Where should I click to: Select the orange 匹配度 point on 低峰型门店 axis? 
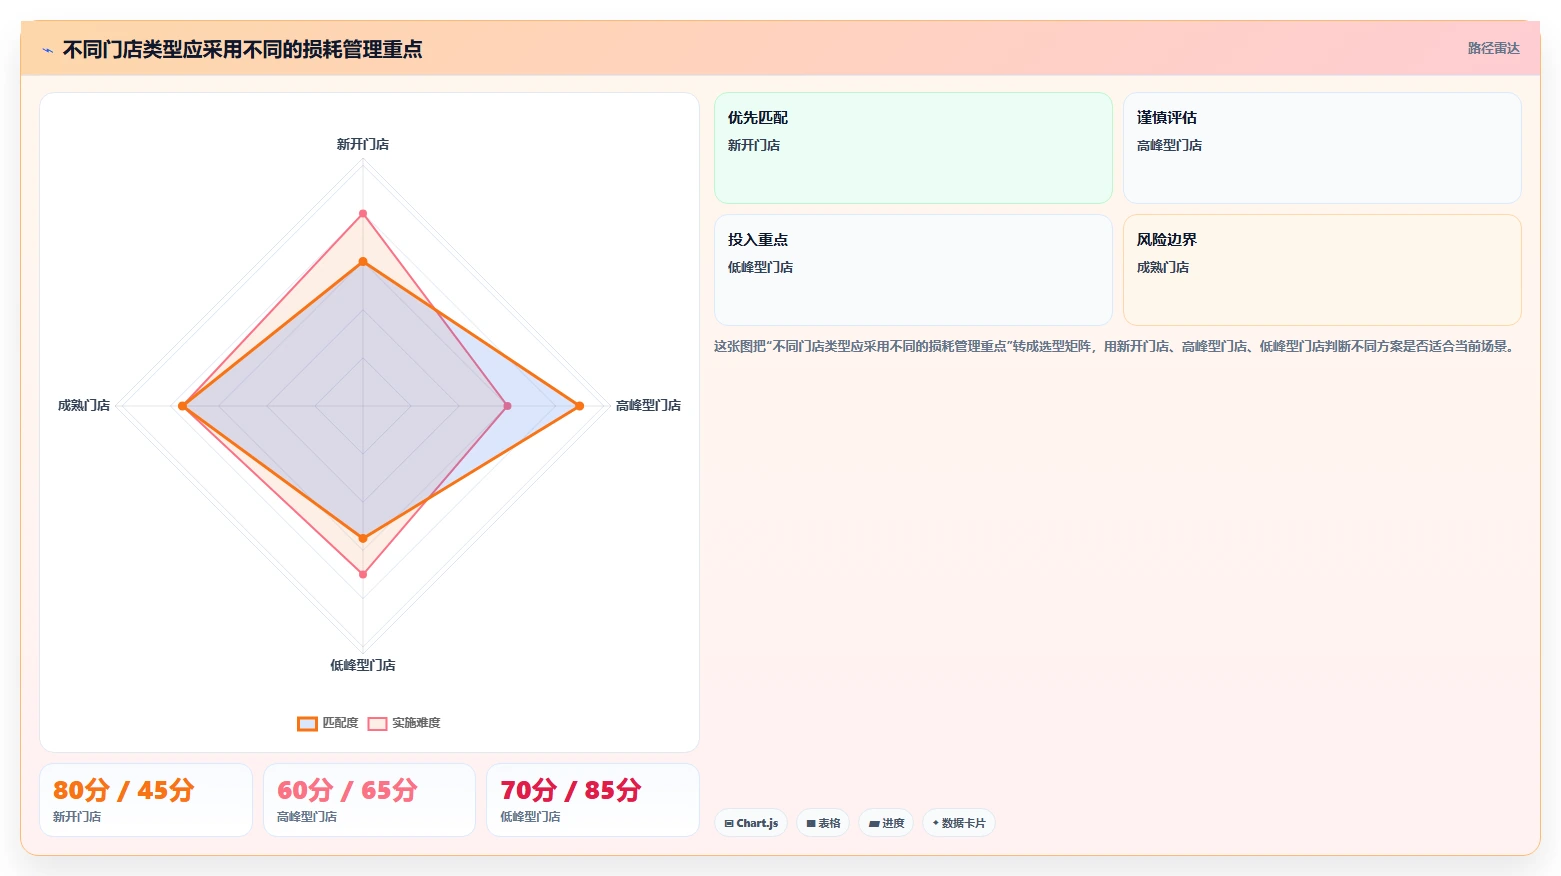tap(363, 538)
